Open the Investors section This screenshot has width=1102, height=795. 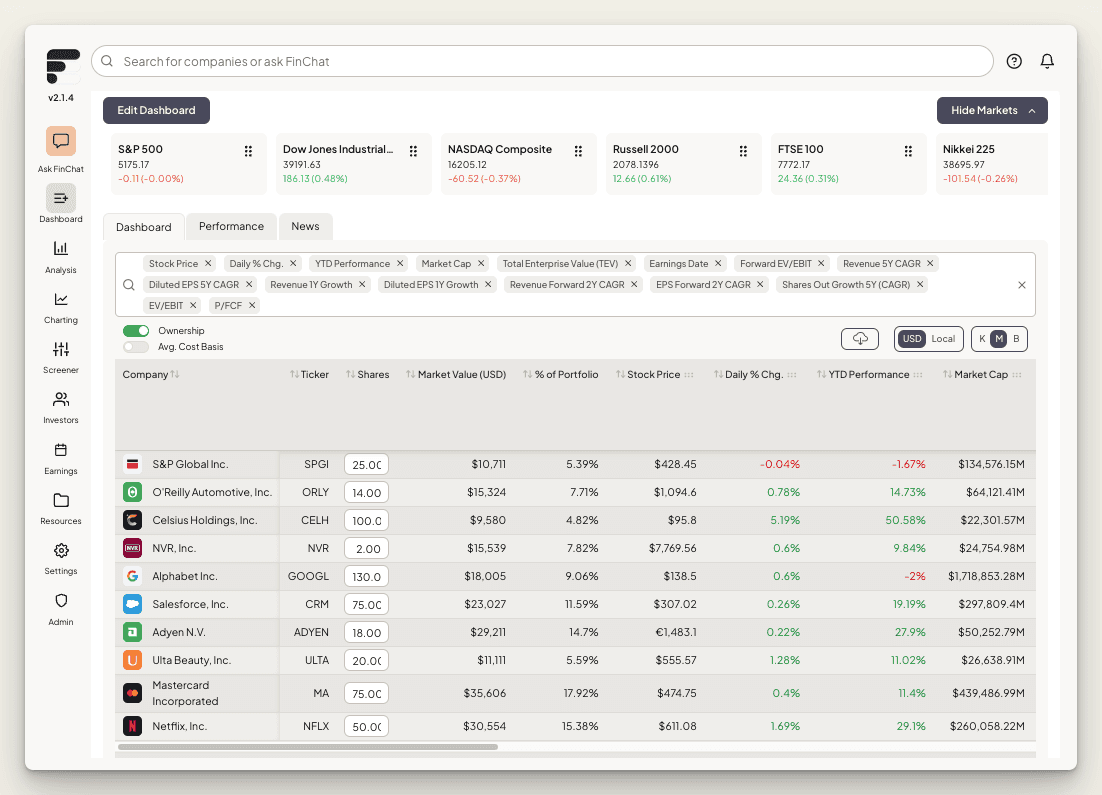point(61,407)
